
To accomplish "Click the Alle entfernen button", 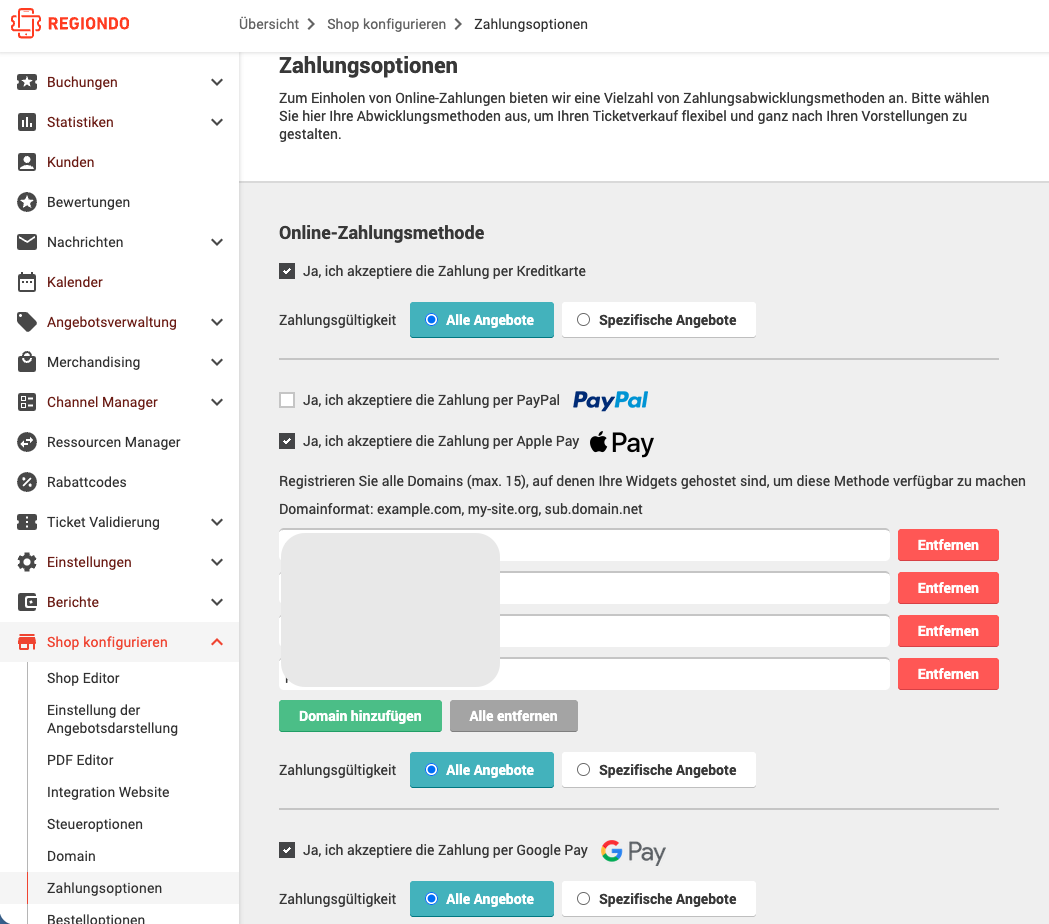I will [513, 716].
